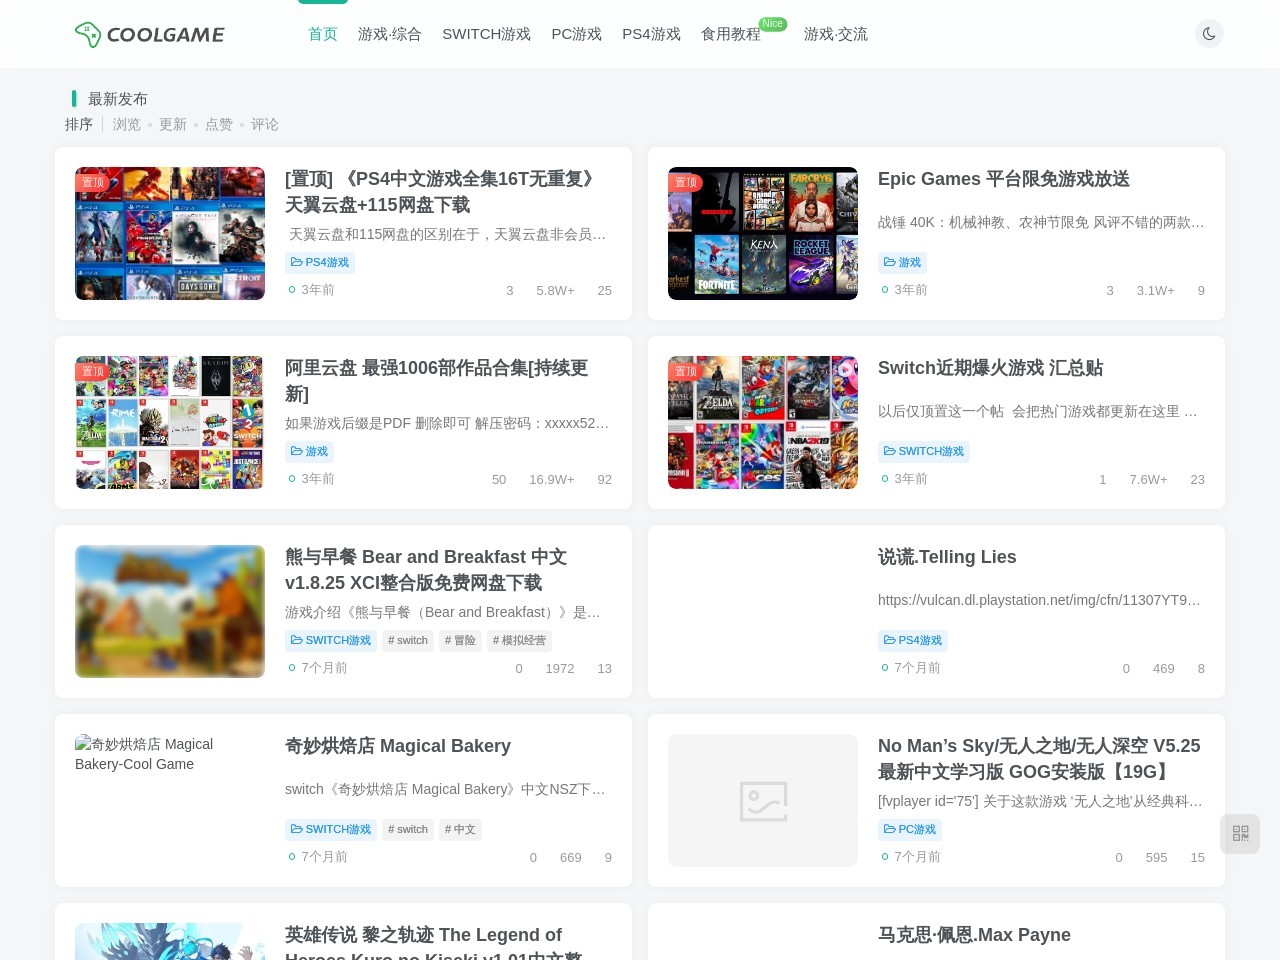The image size is (1280, 960).
Task: Open 阿里云盘 最强1006部作品合集 post title
Action: click(x=437, y=380)
